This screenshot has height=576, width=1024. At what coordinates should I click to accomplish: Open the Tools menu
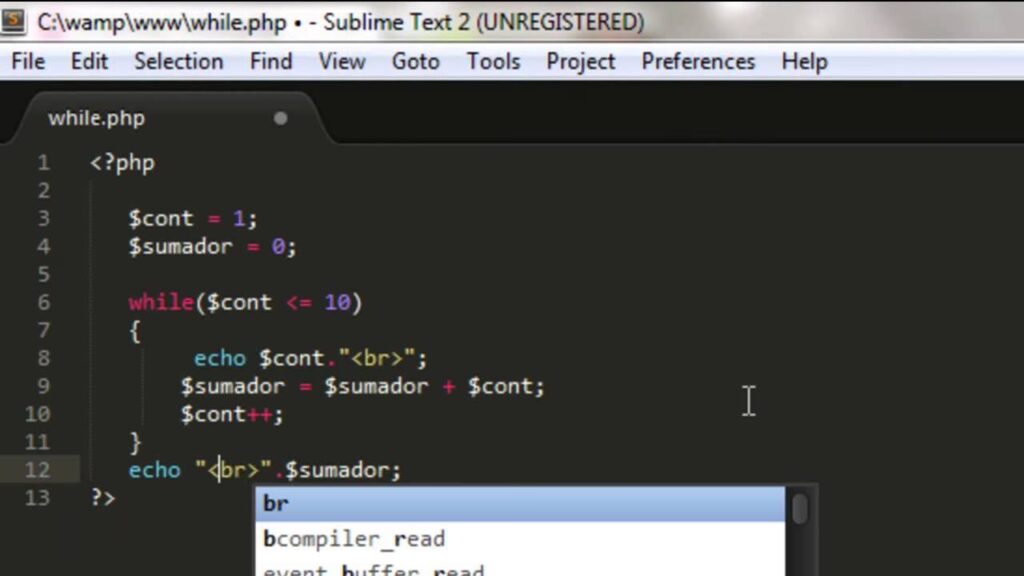[493, 62]
